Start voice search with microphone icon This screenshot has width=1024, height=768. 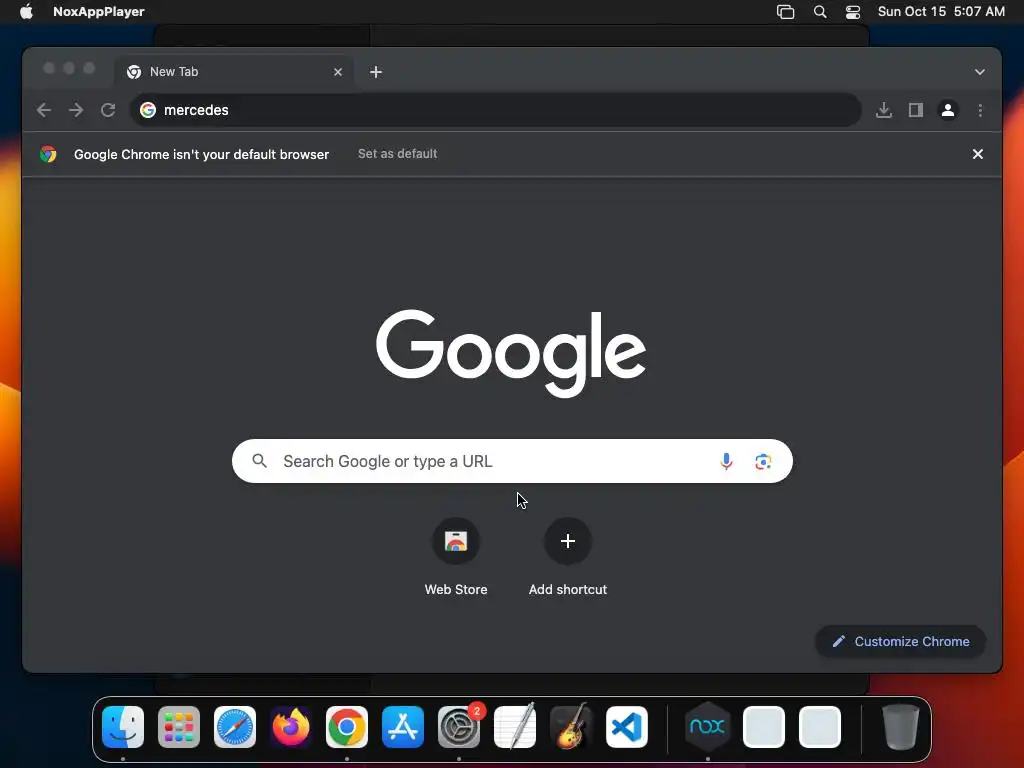click(726, 461)
